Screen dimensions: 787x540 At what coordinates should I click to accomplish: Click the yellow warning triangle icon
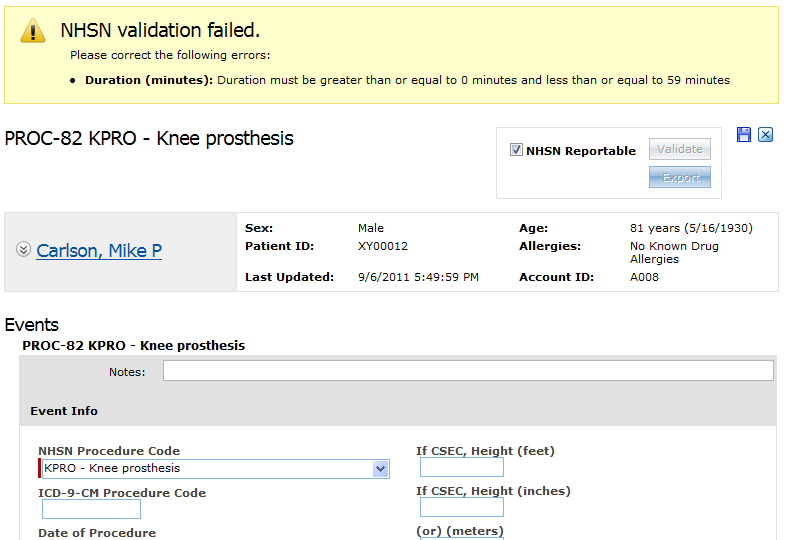tap(33, 31)
